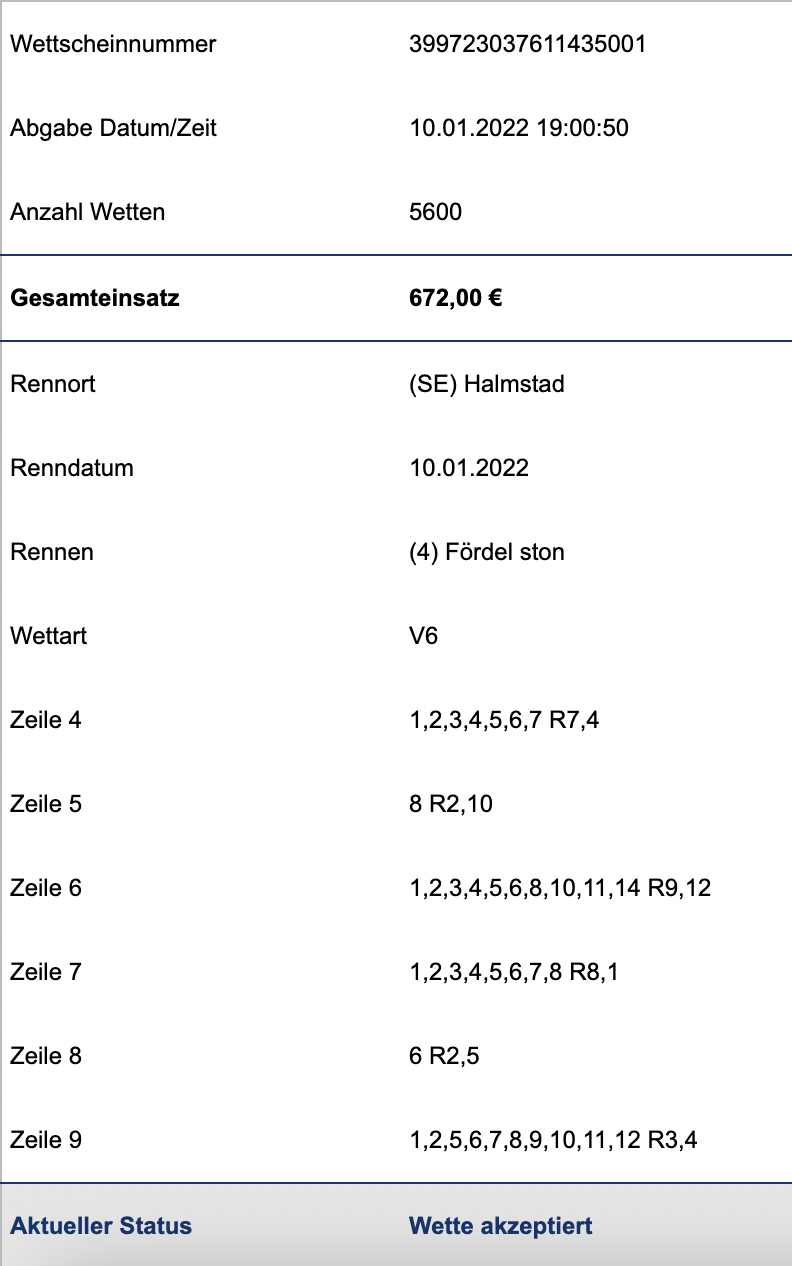Click the Zeile 9 row label
The height and width of the screenshot is (1266, 792).
pos(46,1140)
